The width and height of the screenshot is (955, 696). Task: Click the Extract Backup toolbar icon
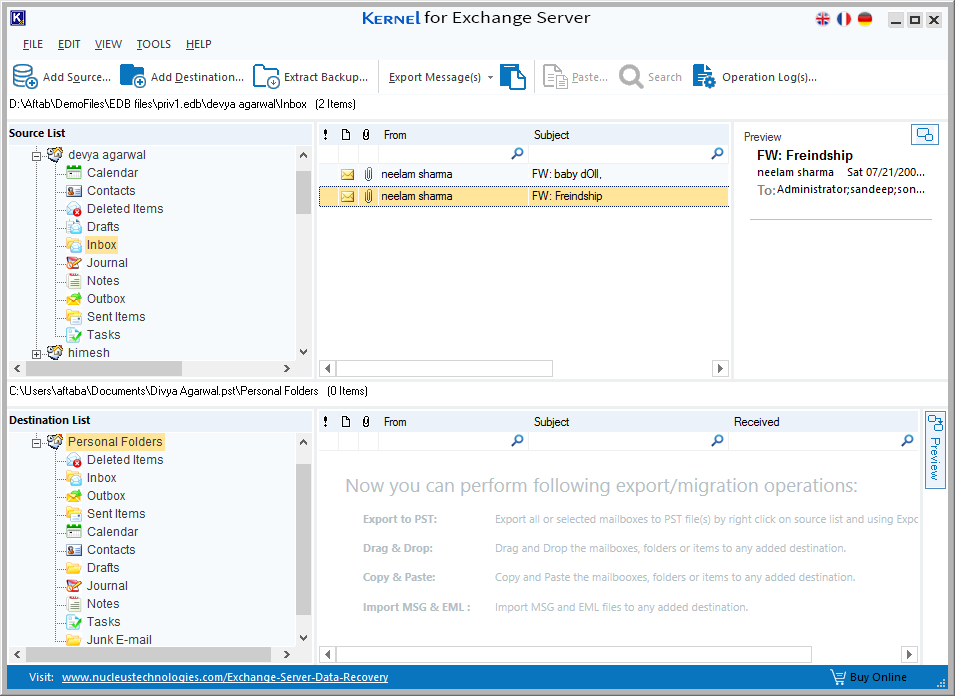pyautogui.click(x=266, y=77)
